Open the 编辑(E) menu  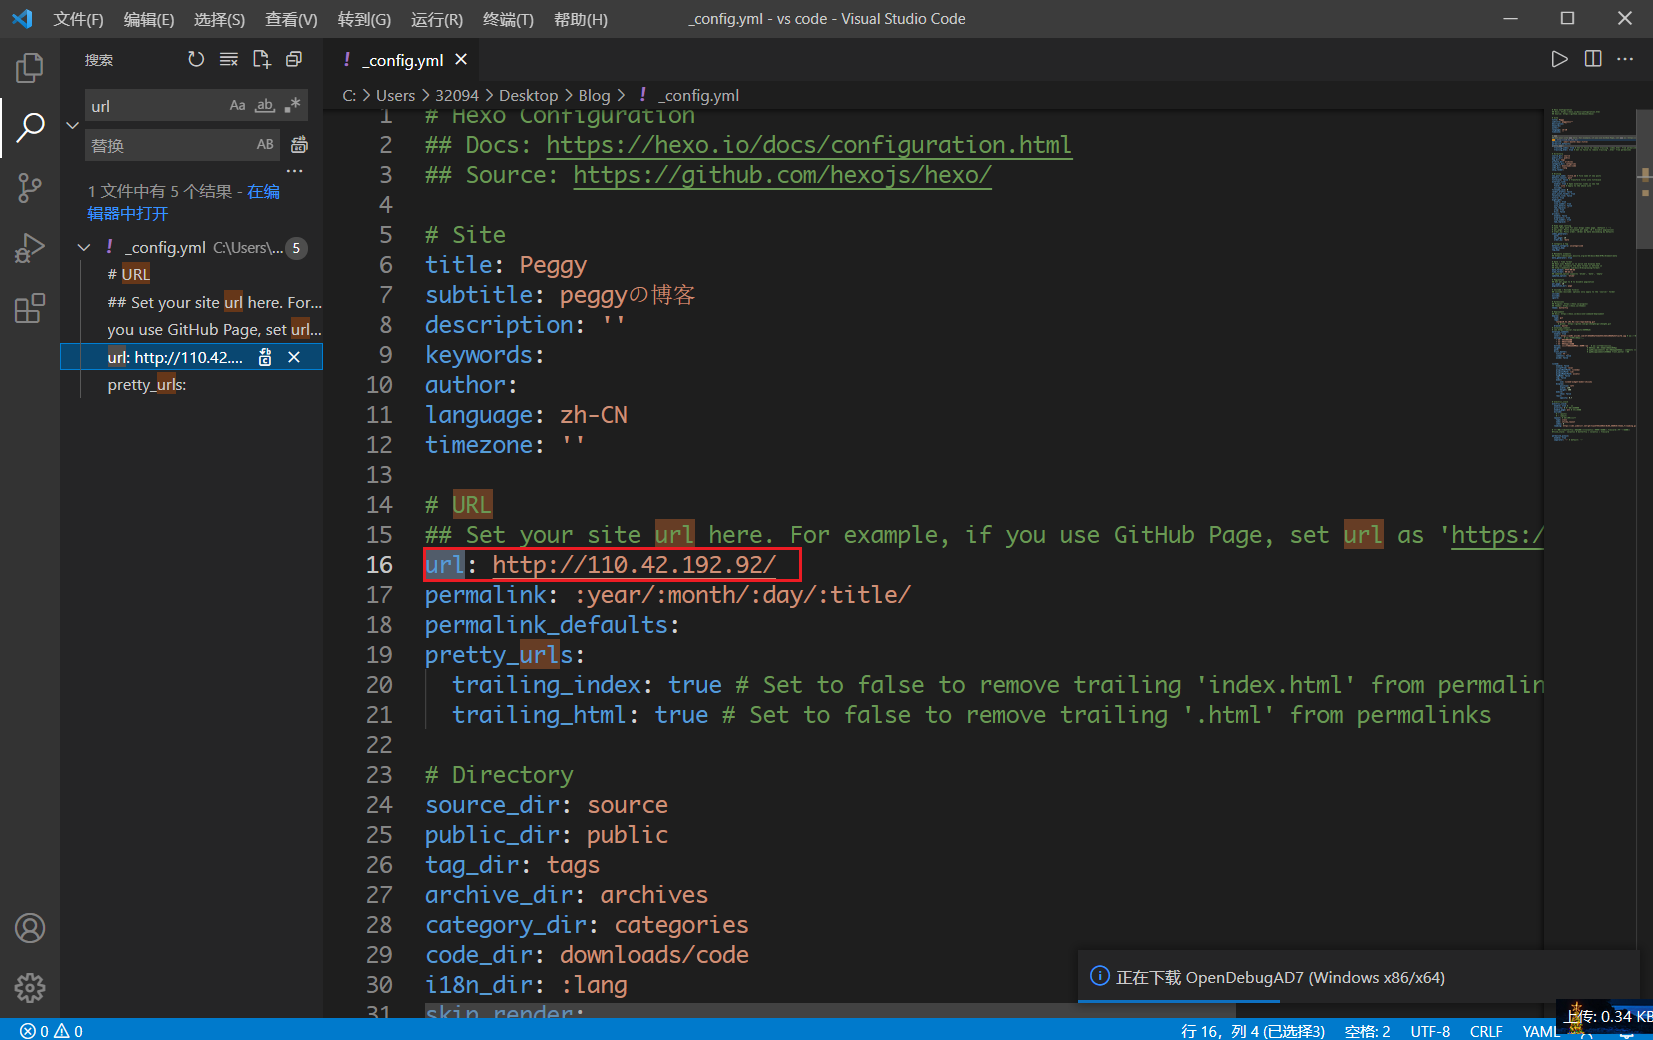click(149, 19)
